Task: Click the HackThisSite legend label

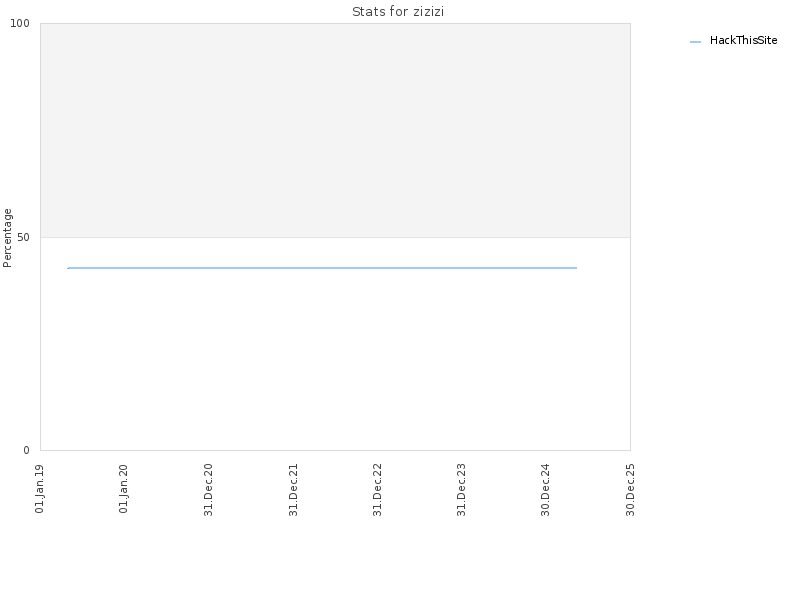Action: pyautogui.click(x=743, y=40)
